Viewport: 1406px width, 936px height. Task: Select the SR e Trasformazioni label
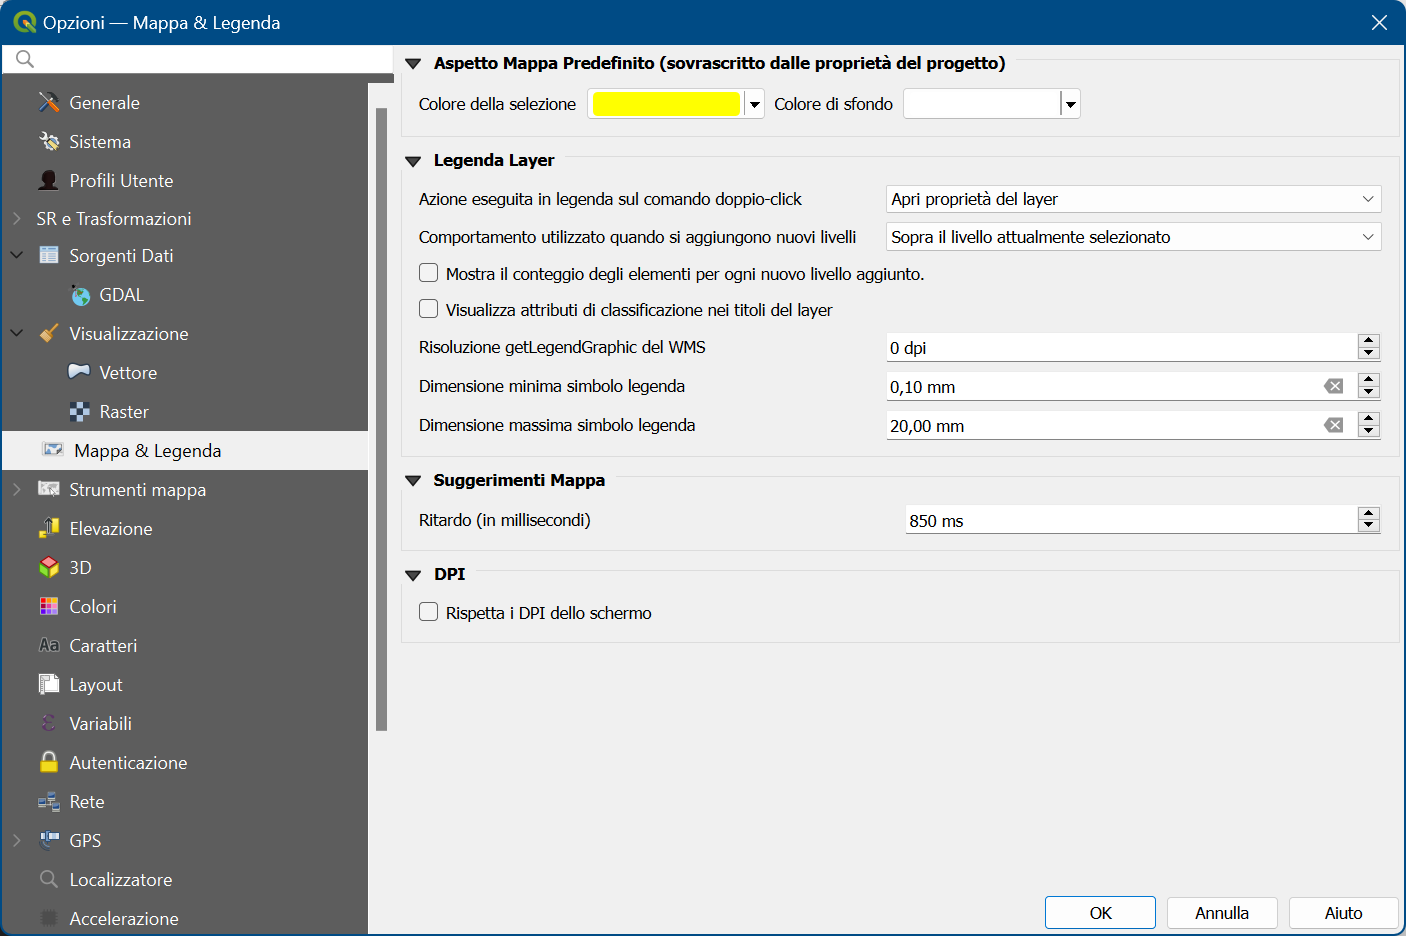click(114, 218)
